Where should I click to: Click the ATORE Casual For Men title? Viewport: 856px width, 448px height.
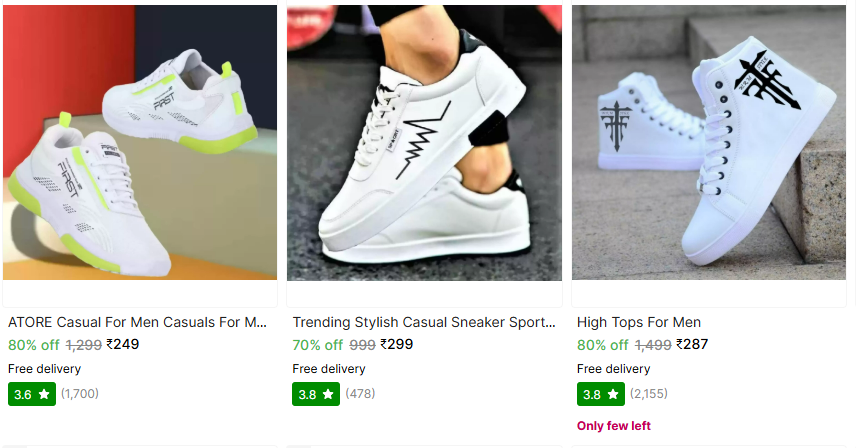[137, 322]
